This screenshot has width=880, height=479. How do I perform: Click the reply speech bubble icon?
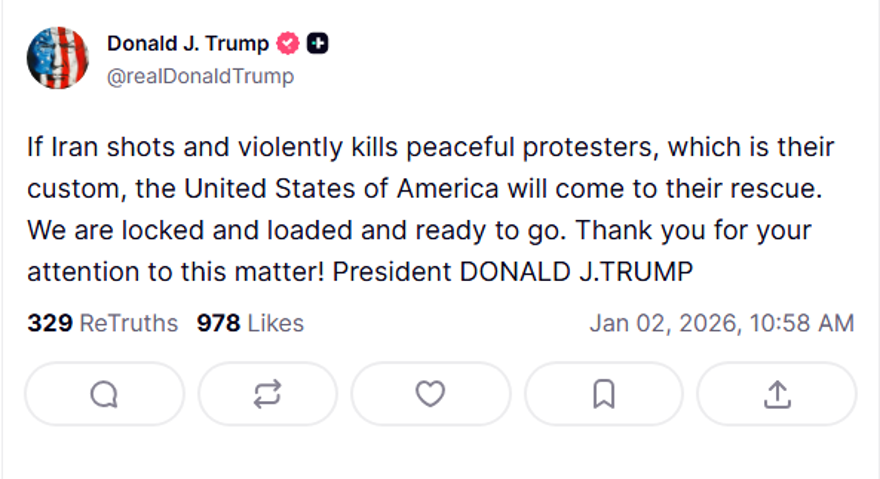104,395
